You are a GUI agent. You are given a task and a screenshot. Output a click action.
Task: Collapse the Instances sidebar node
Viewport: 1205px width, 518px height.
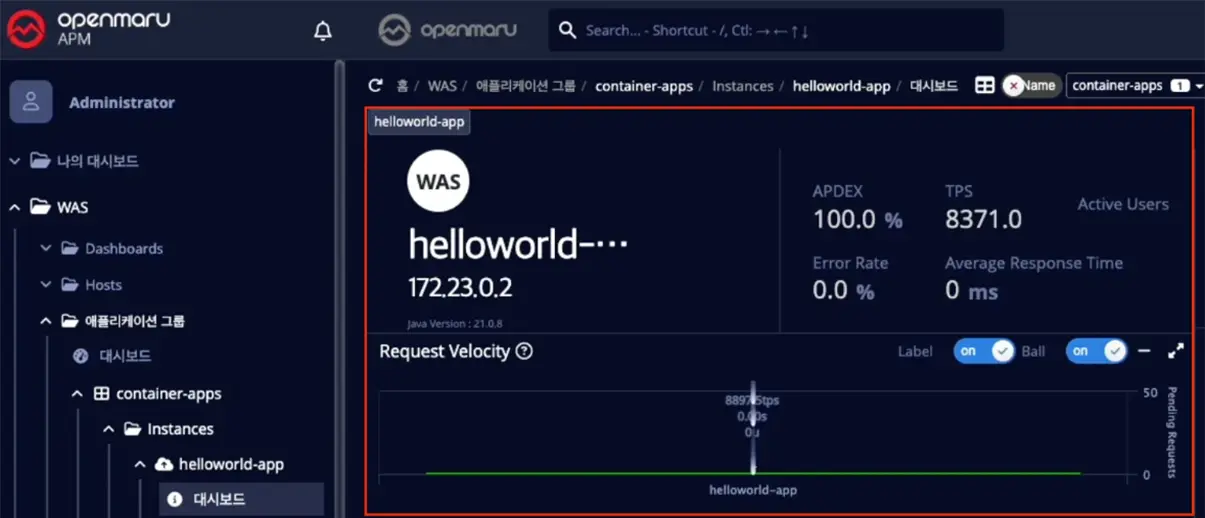(108, 429)
